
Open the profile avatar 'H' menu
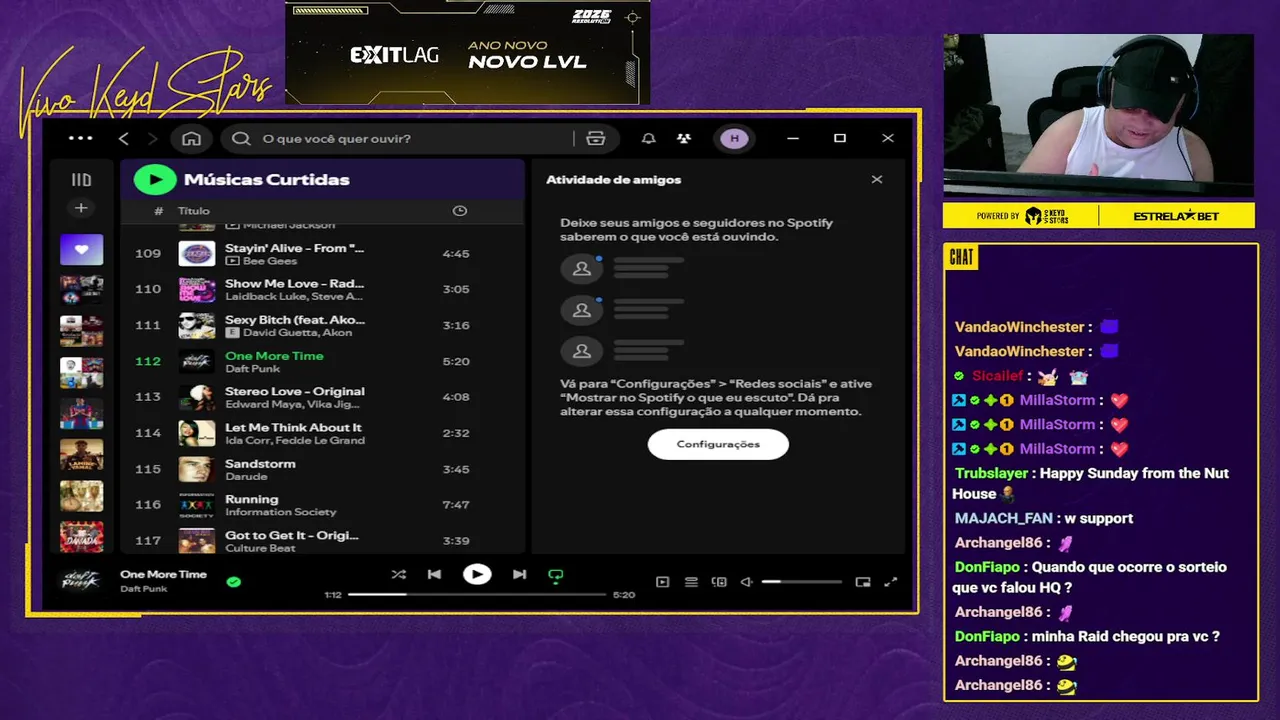(734, 138)
